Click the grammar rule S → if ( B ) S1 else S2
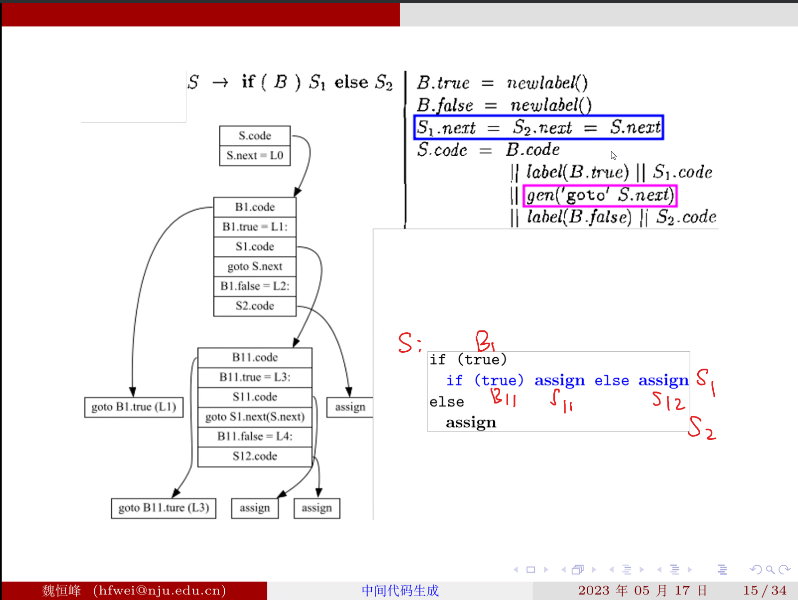The width and height of the screenshot is (798, 600). [x=290, y=82]
